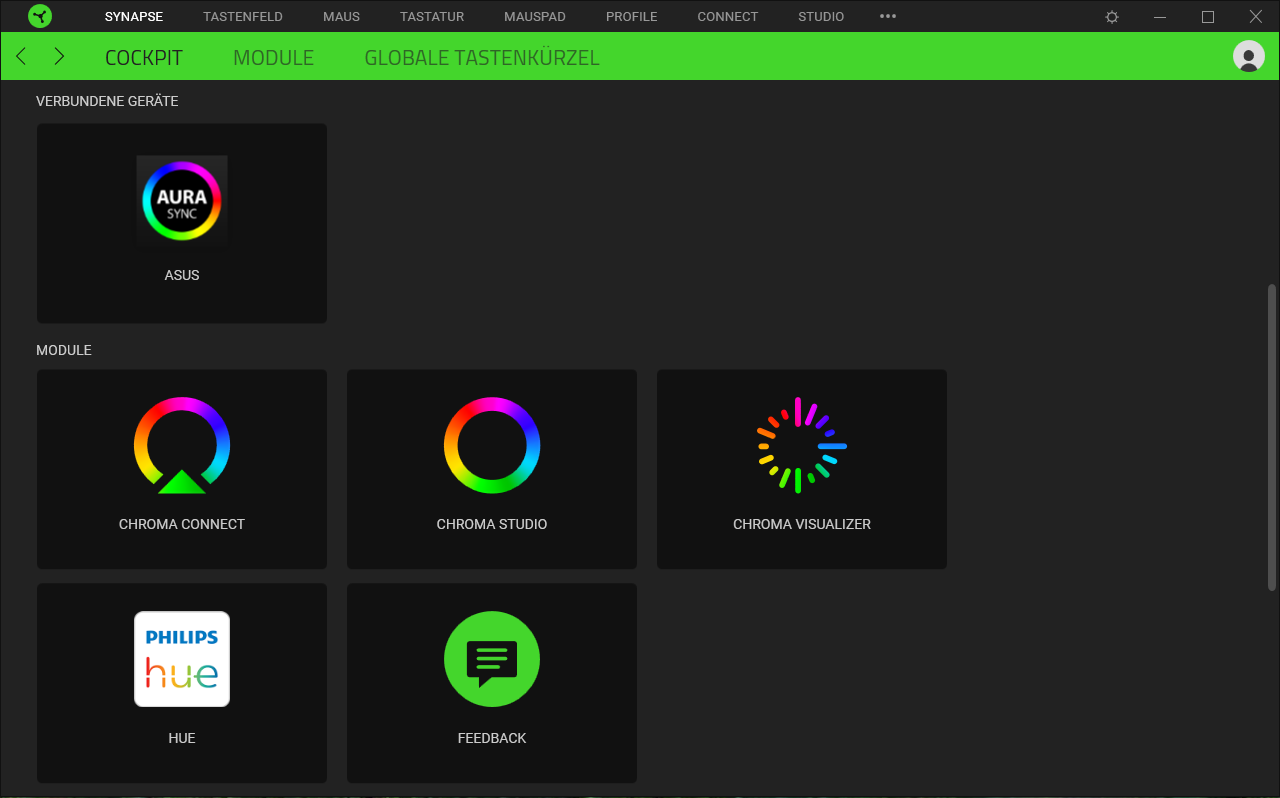Open the user account avatar
The width and height of the screenshot is (1280, 798).
pos(1249,56)
